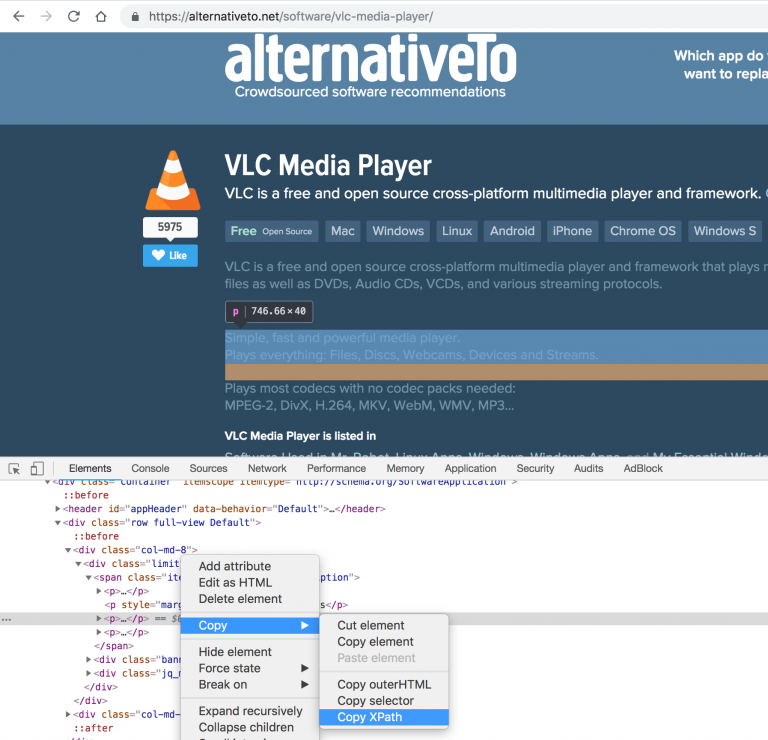Select the iPhone platform tag
The image size is (768, 740).
[x=572, y=231]
